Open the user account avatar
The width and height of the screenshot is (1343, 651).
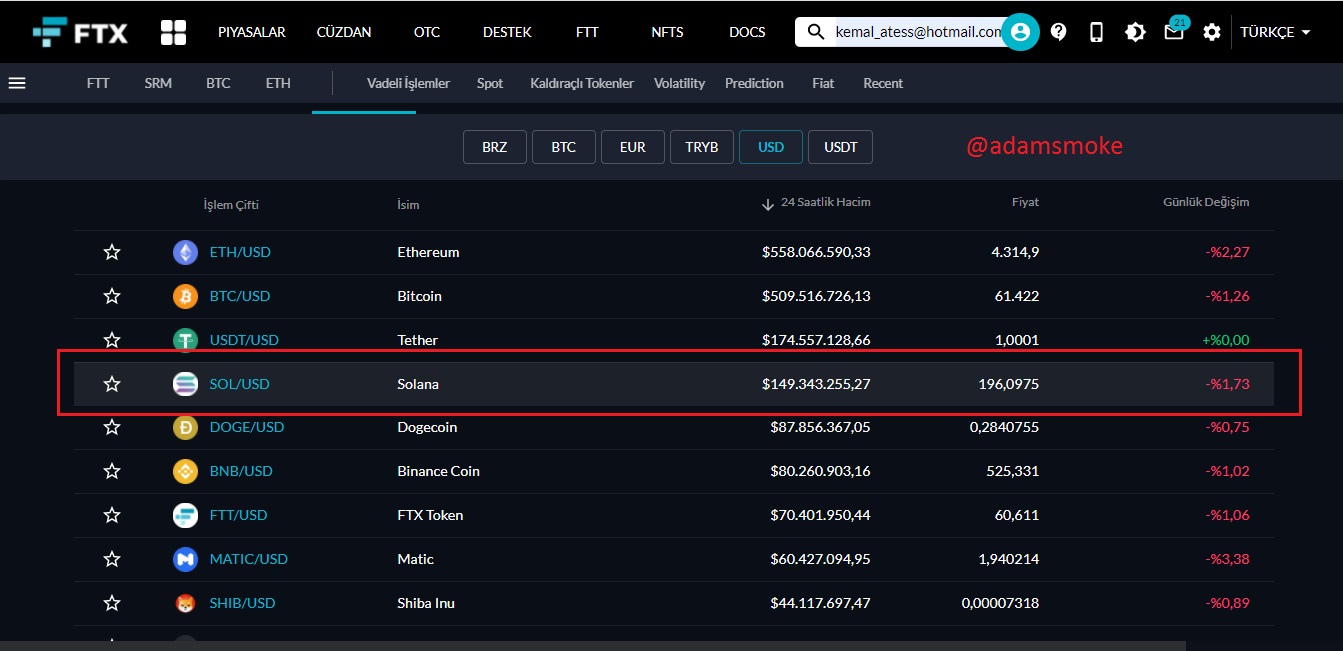[x=1020, y=32]
